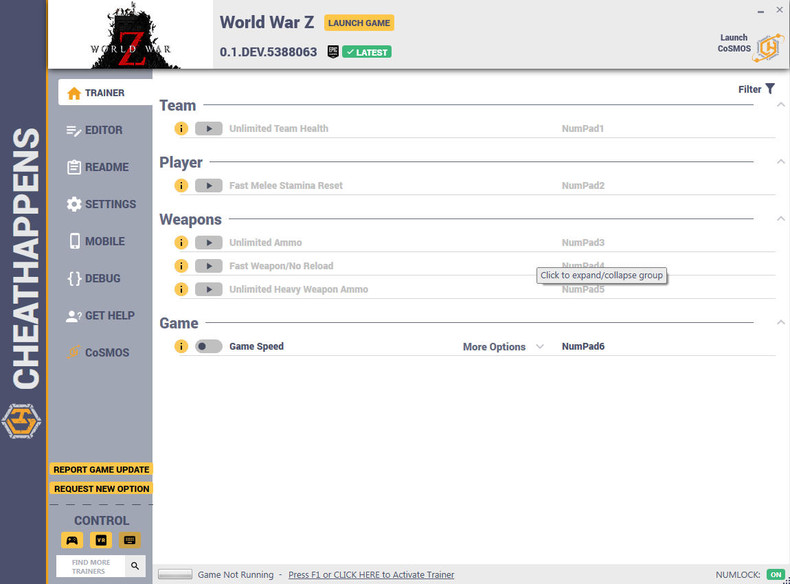790x584 pixels.
Task: Click the Cheat Happens hexagon logo
Action: (21, 421)
